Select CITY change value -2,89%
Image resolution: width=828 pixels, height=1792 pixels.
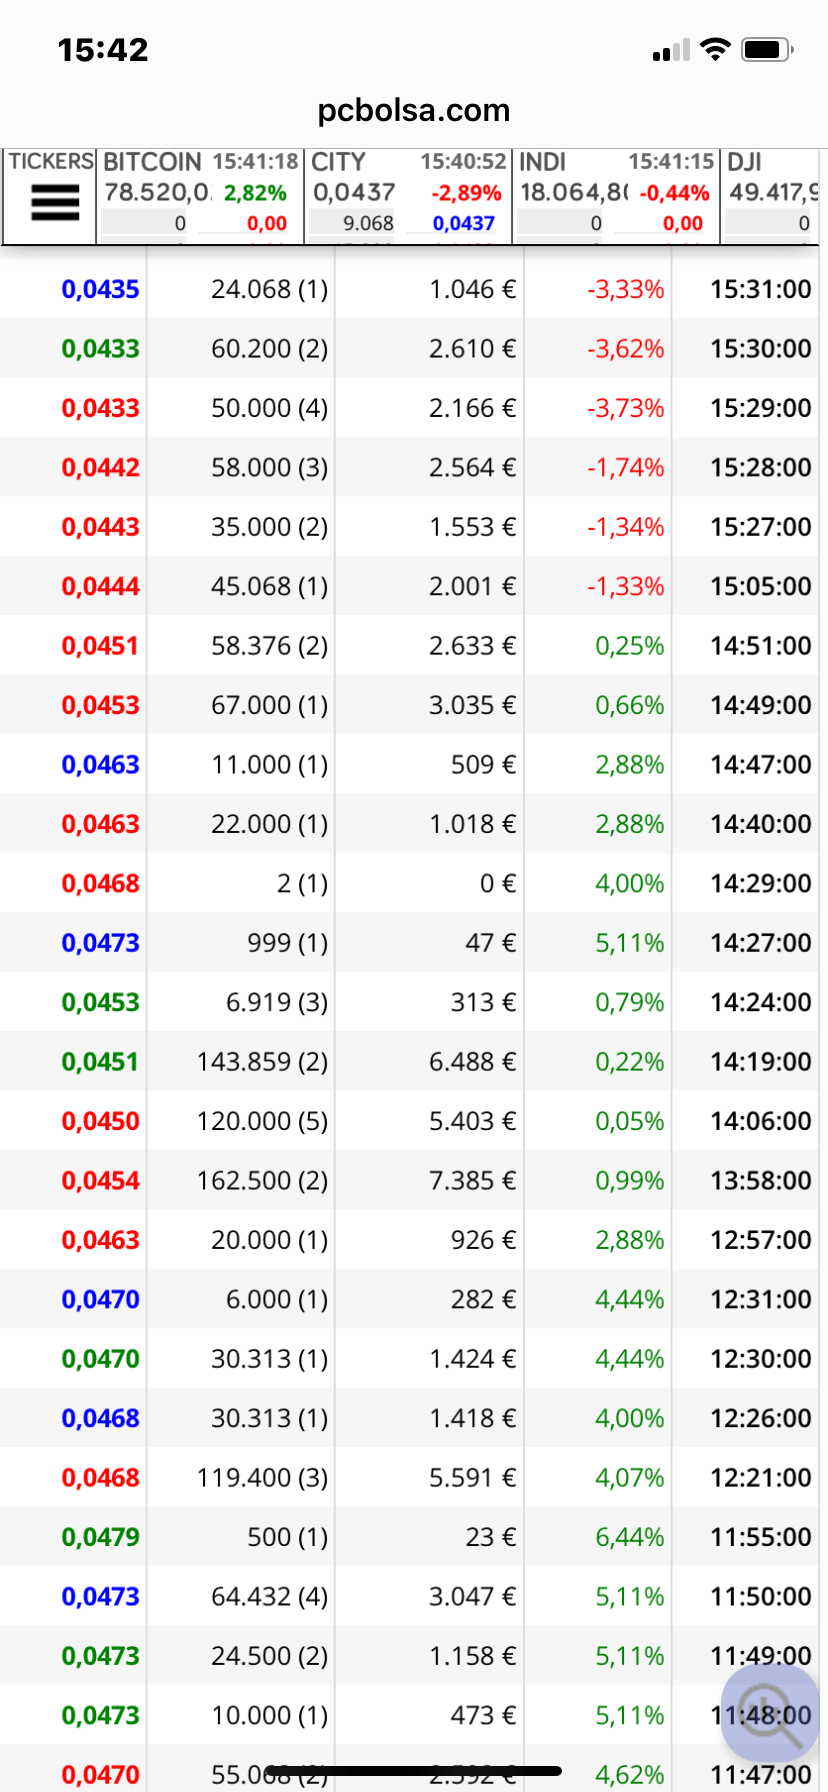point(466,193)
